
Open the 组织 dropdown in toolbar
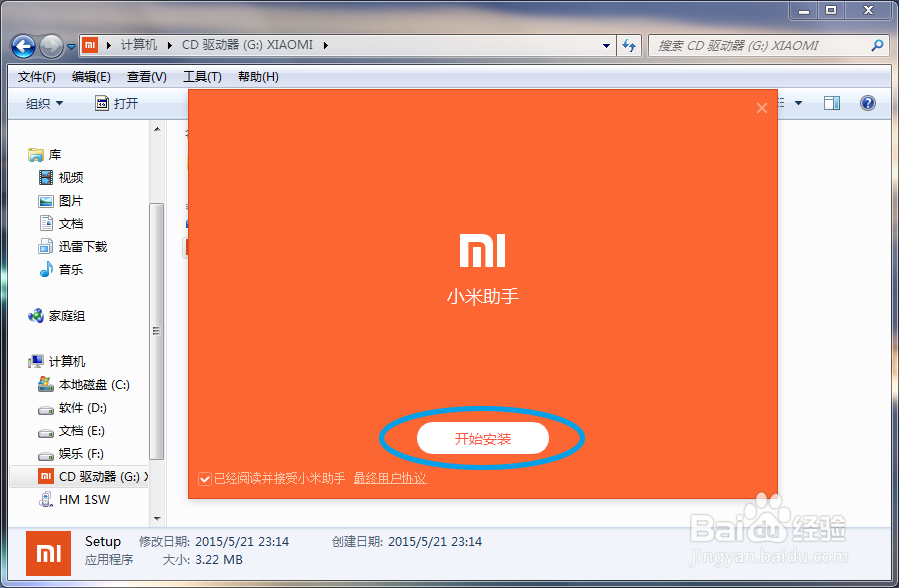tap(44, 104)
